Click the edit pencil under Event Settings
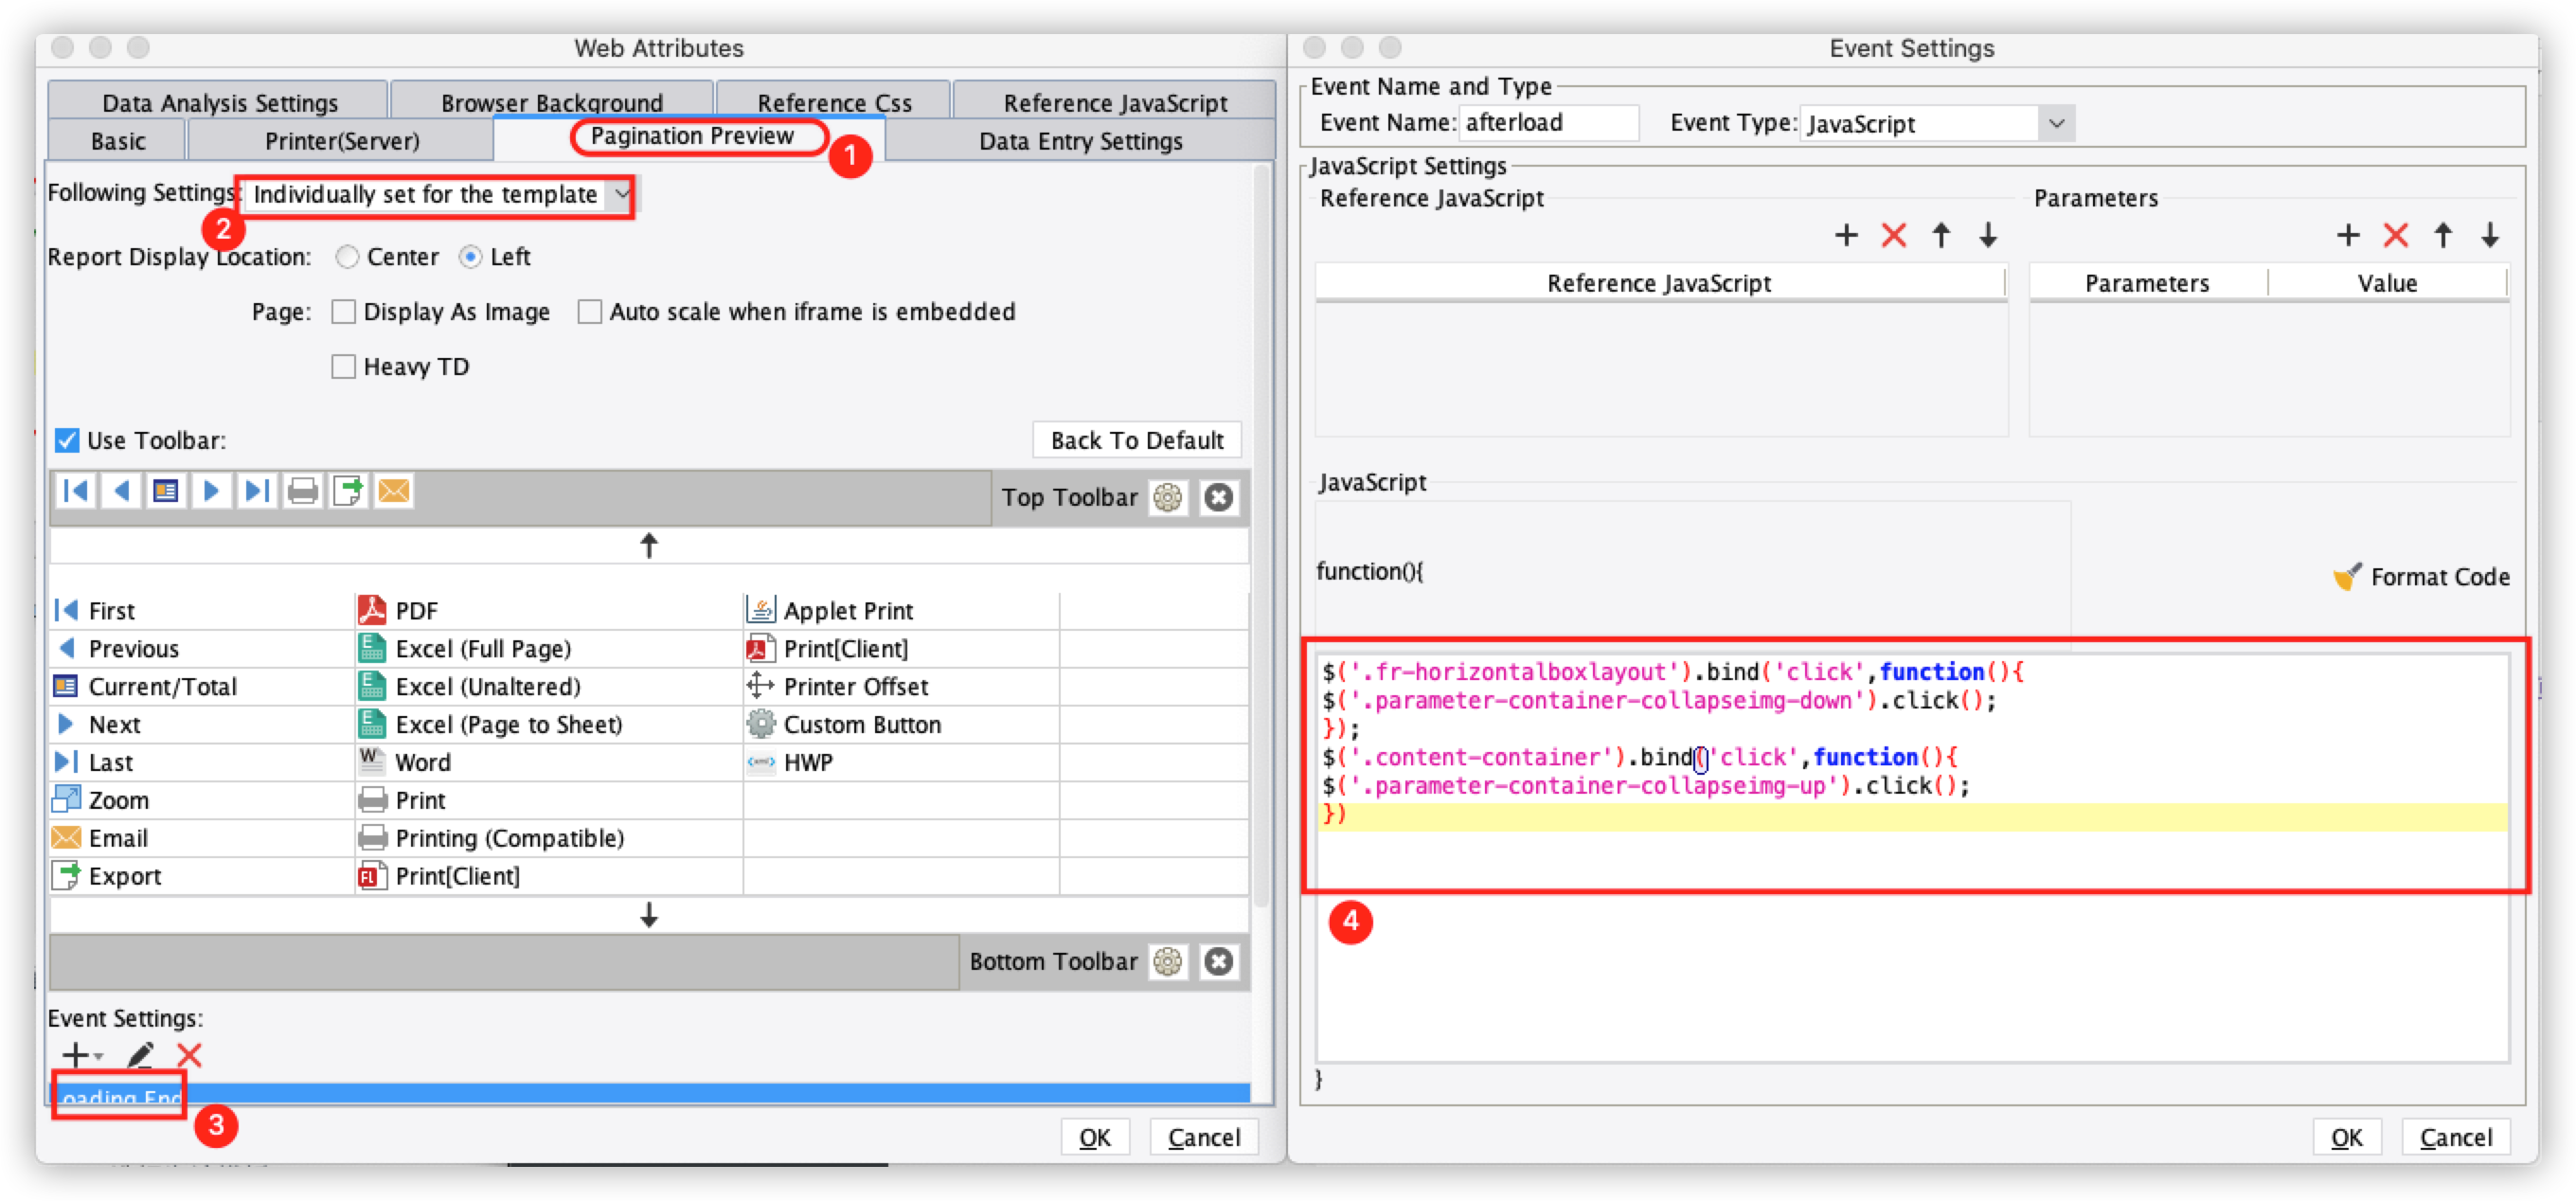This screenshot has height=1201, width=2576. [x=140, y=1055]
